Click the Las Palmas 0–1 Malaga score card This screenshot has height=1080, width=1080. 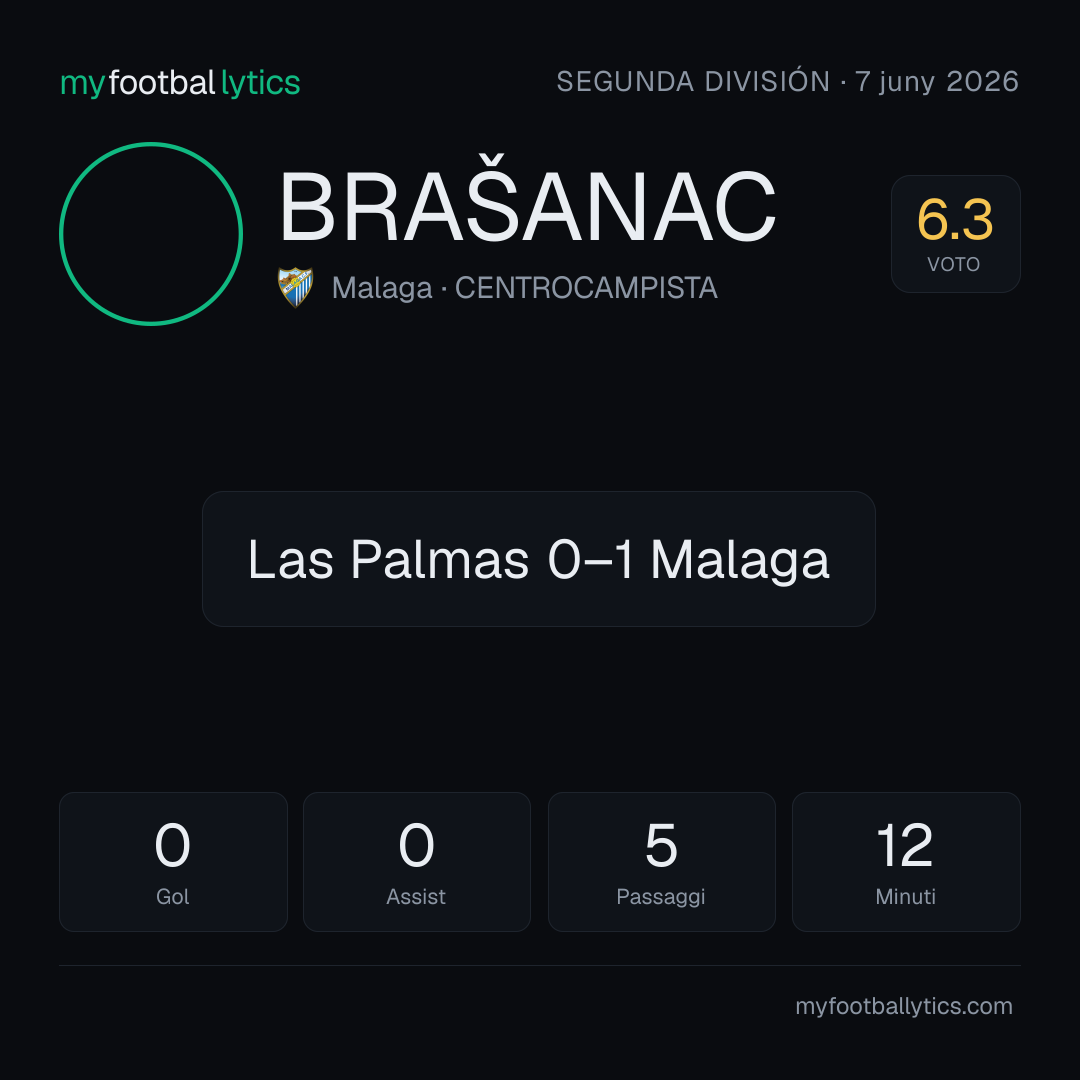tap(539, 559)
